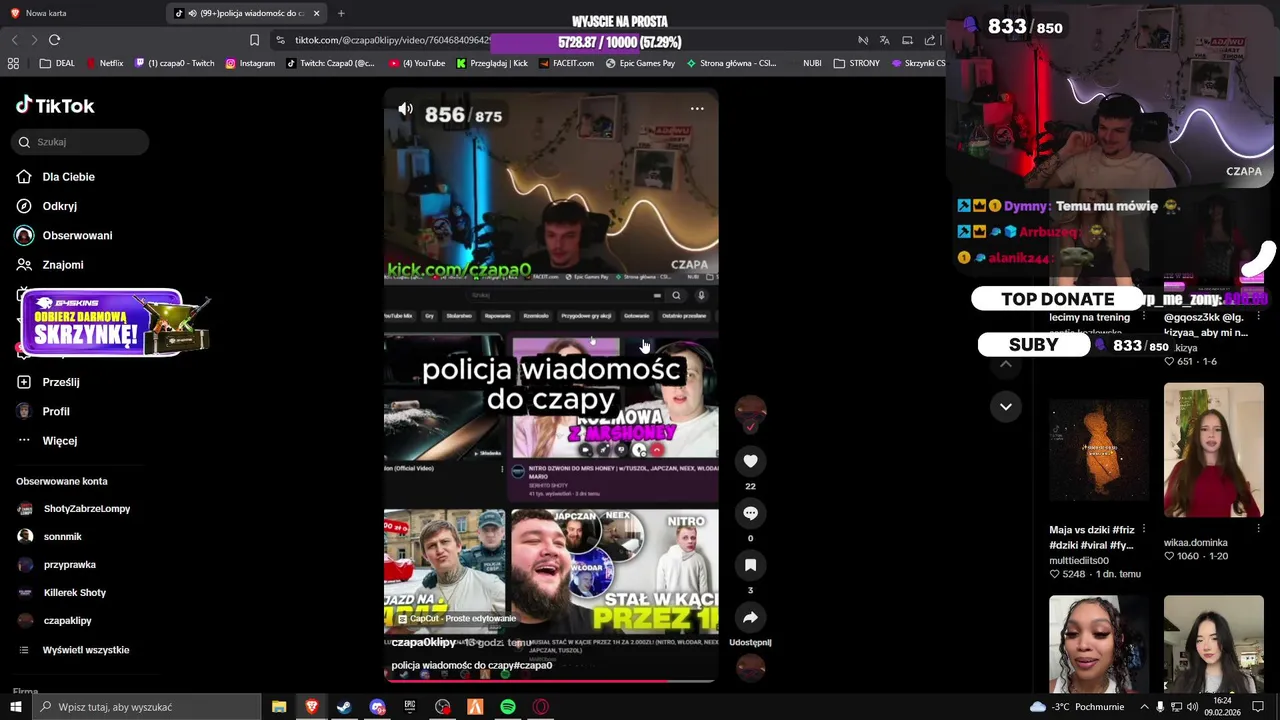Reload the page

coord(54,40)
